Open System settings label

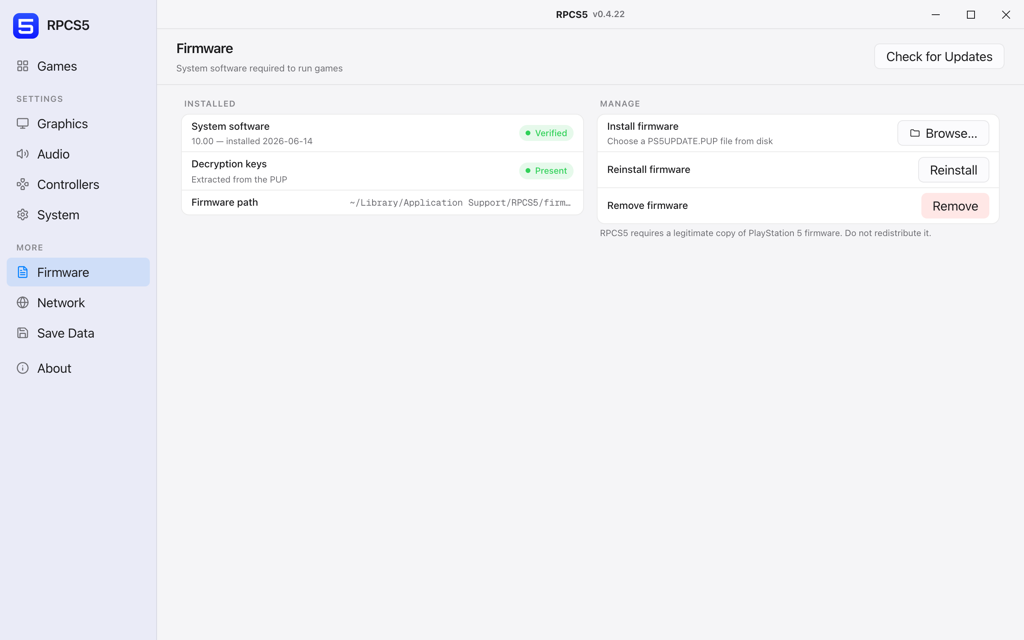tap(58, 215)
